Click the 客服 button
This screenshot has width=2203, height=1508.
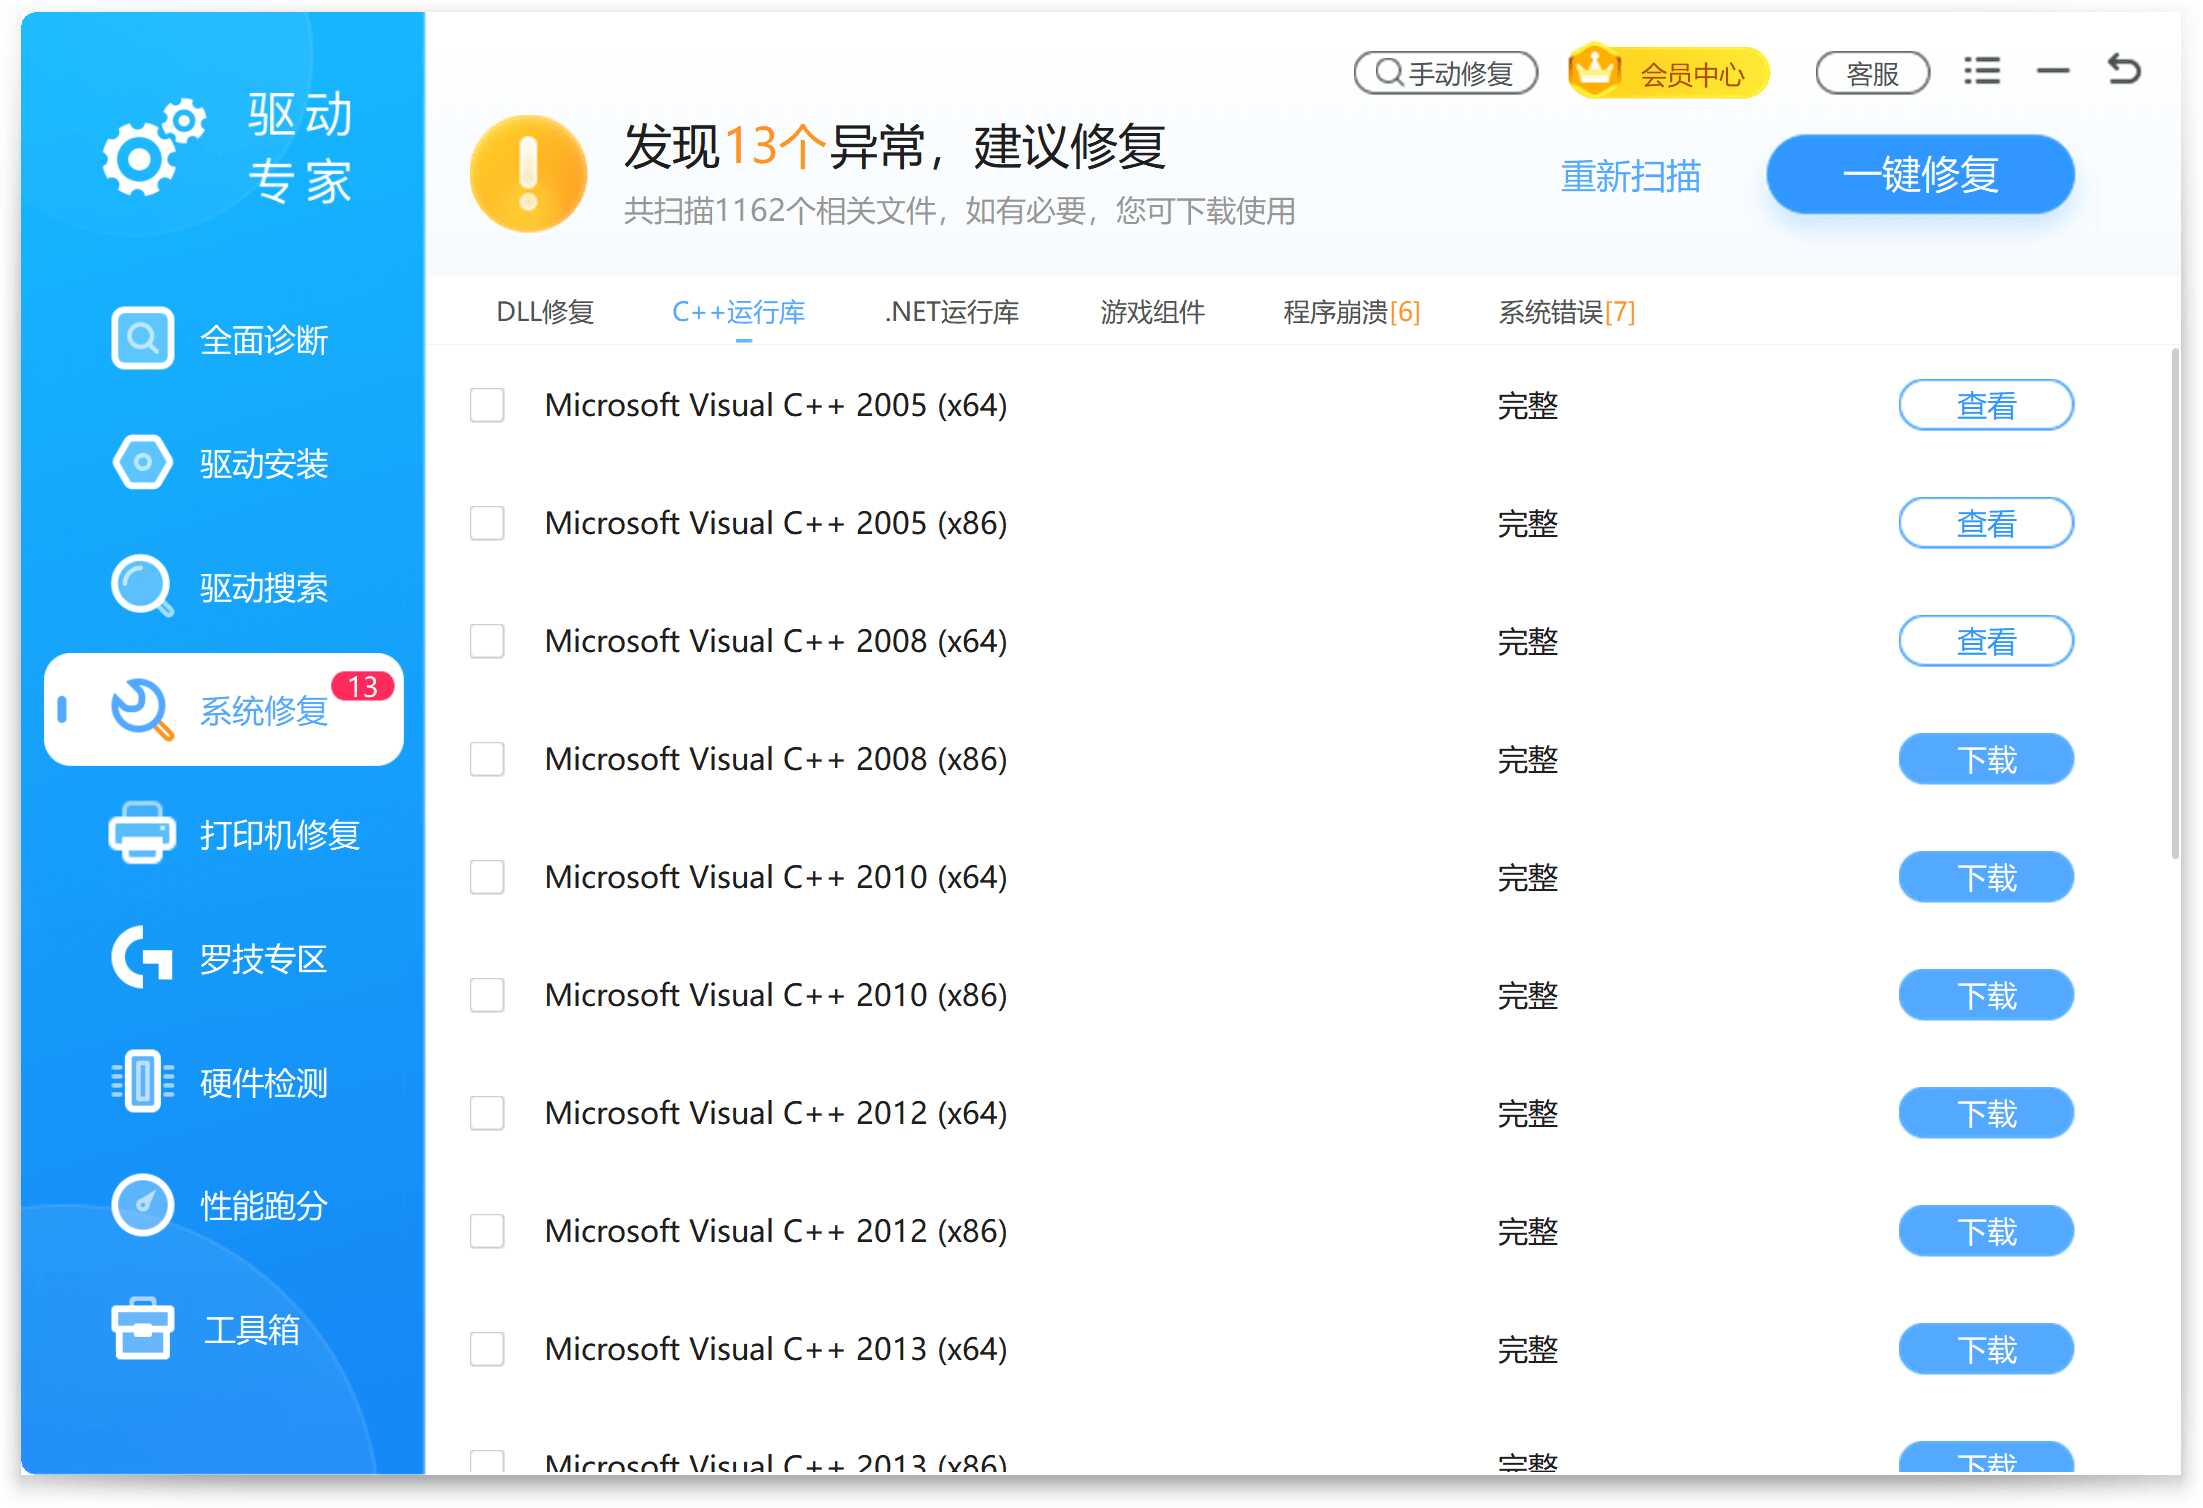pyautogui.click(x=1872, y=73)
